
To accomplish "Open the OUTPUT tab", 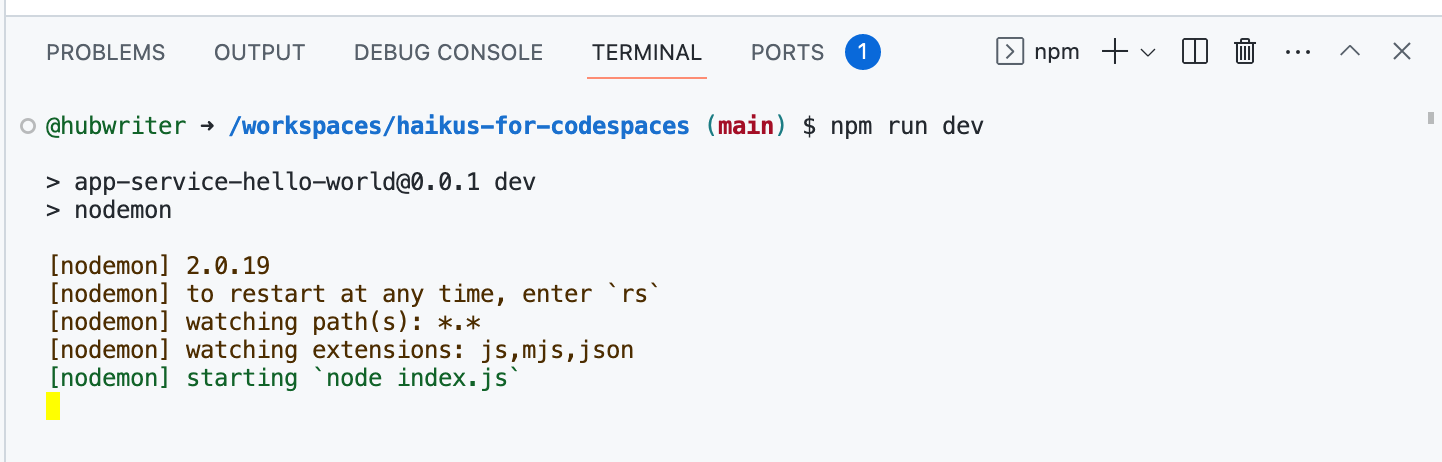I will 260,52.
